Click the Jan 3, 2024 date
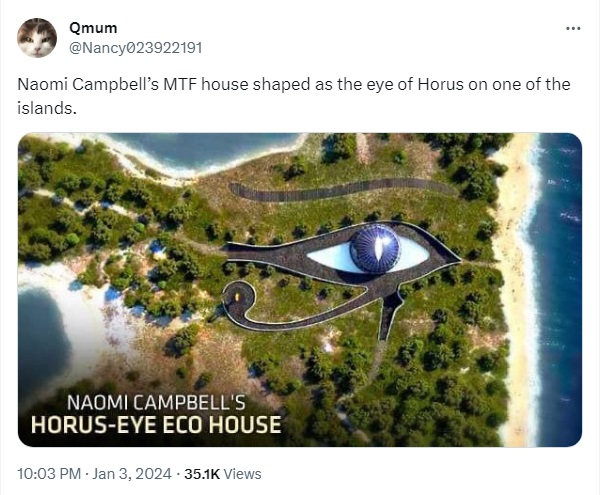This screenshot has width=603, height=495. pyautogui.click(x=132, y=474)
